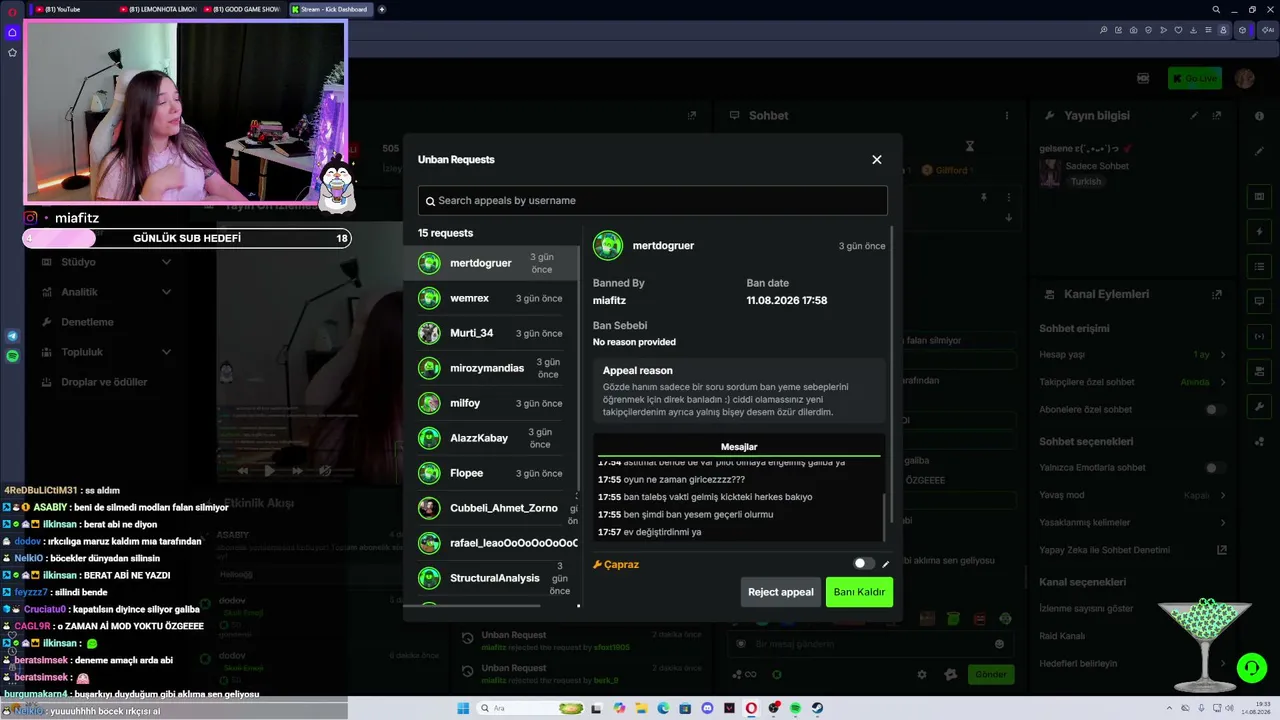Close the Unban Requests dialog
1280x720 pixels.
click(877, 160)
